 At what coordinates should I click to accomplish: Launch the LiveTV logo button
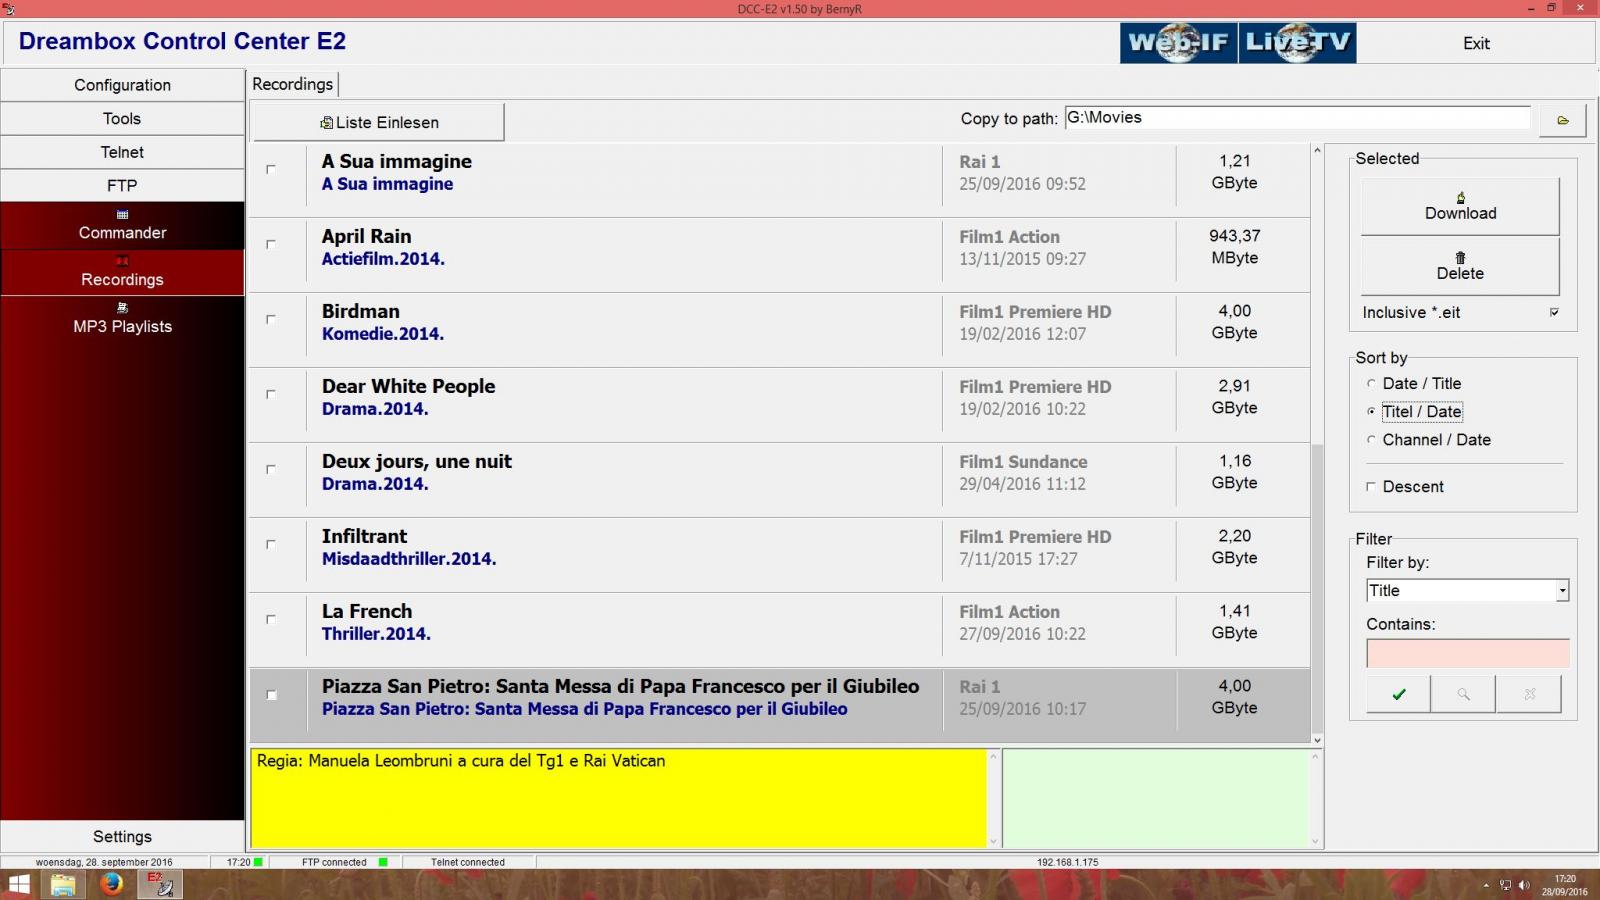pos(1297,43)
